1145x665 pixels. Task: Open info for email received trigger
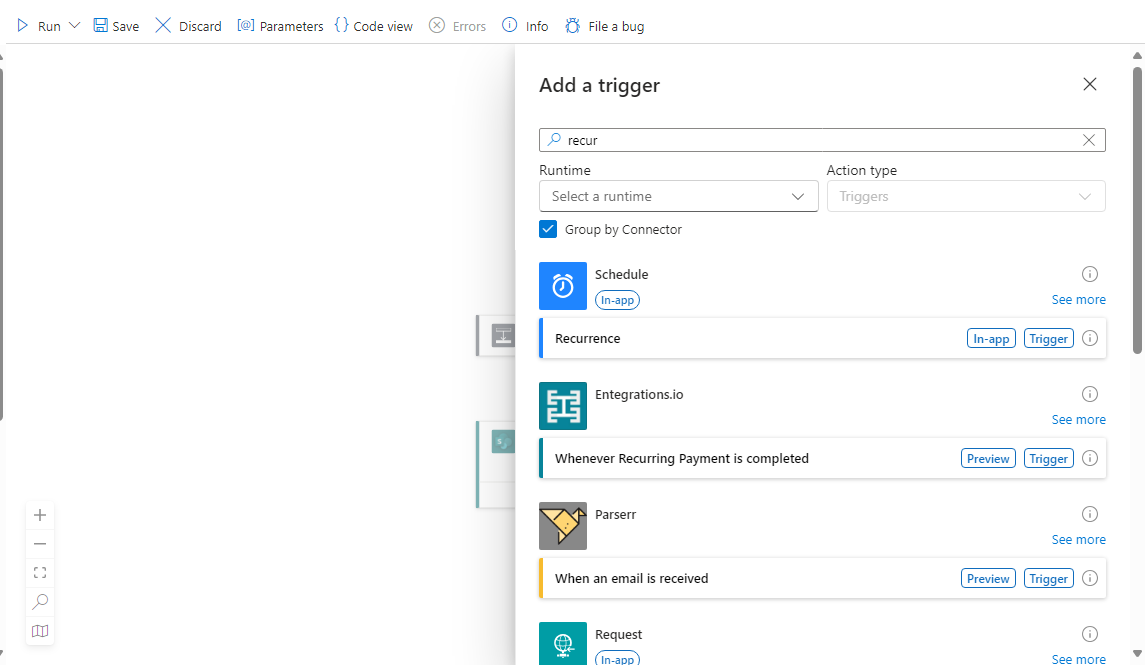click(x=1090, y=578)
